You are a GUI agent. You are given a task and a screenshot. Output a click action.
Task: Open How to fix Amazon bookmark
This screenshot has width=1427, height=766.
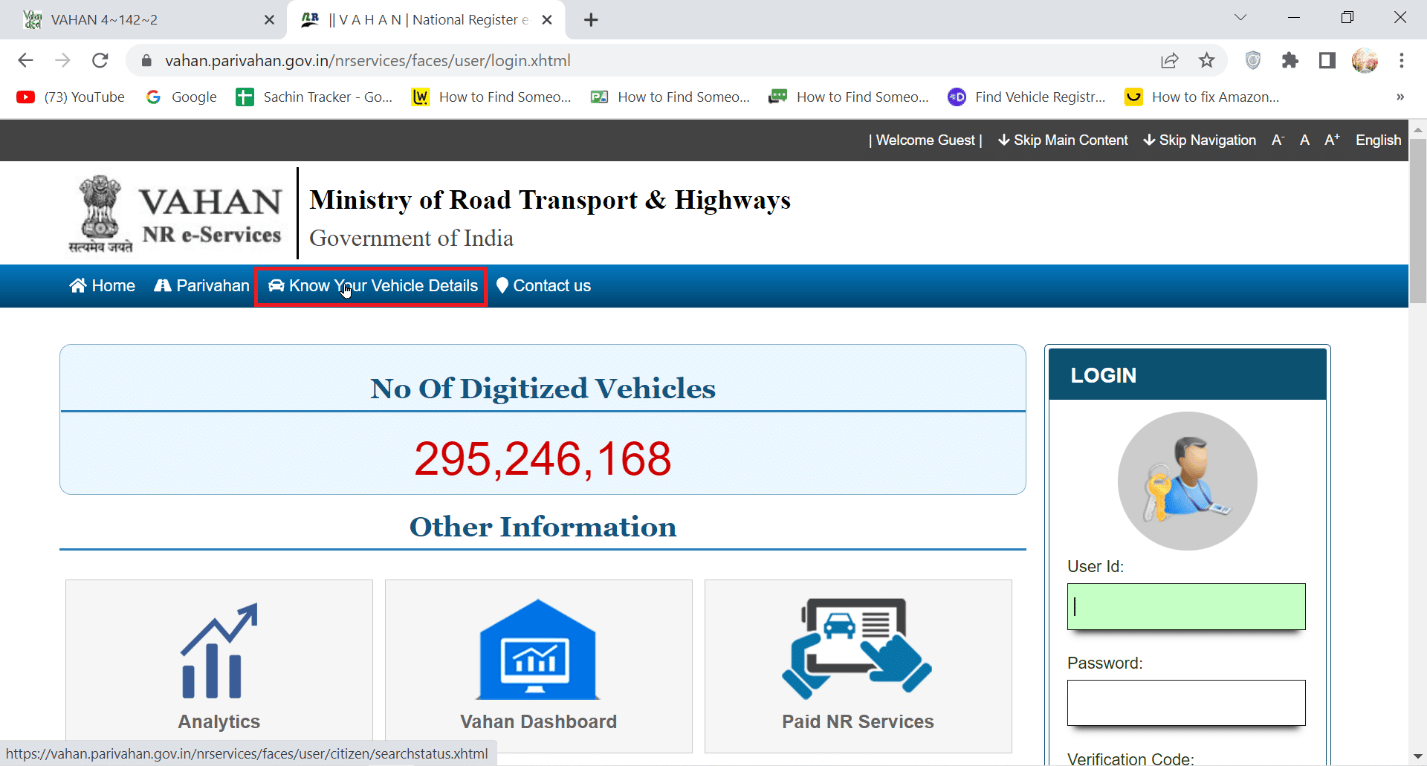pyautogui.click(x=1202, y=97)
